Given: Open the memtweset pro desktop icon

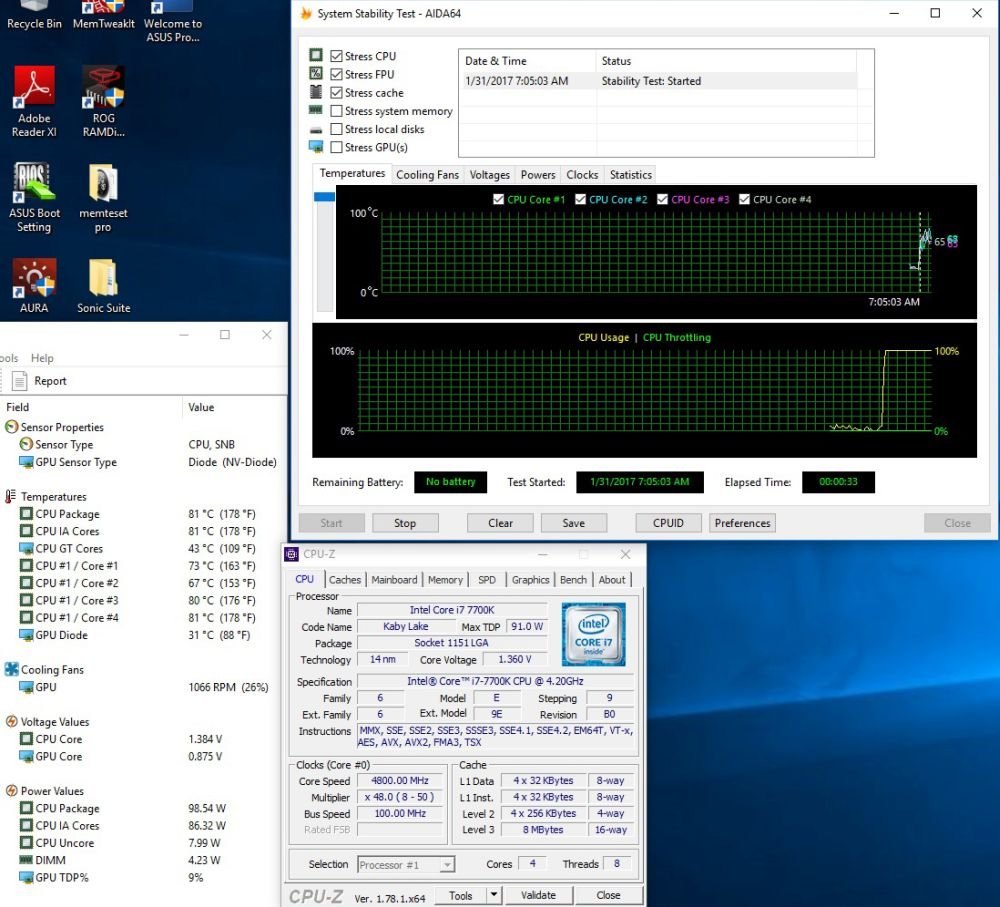Looking at the screenshot, I should point(103,198).
